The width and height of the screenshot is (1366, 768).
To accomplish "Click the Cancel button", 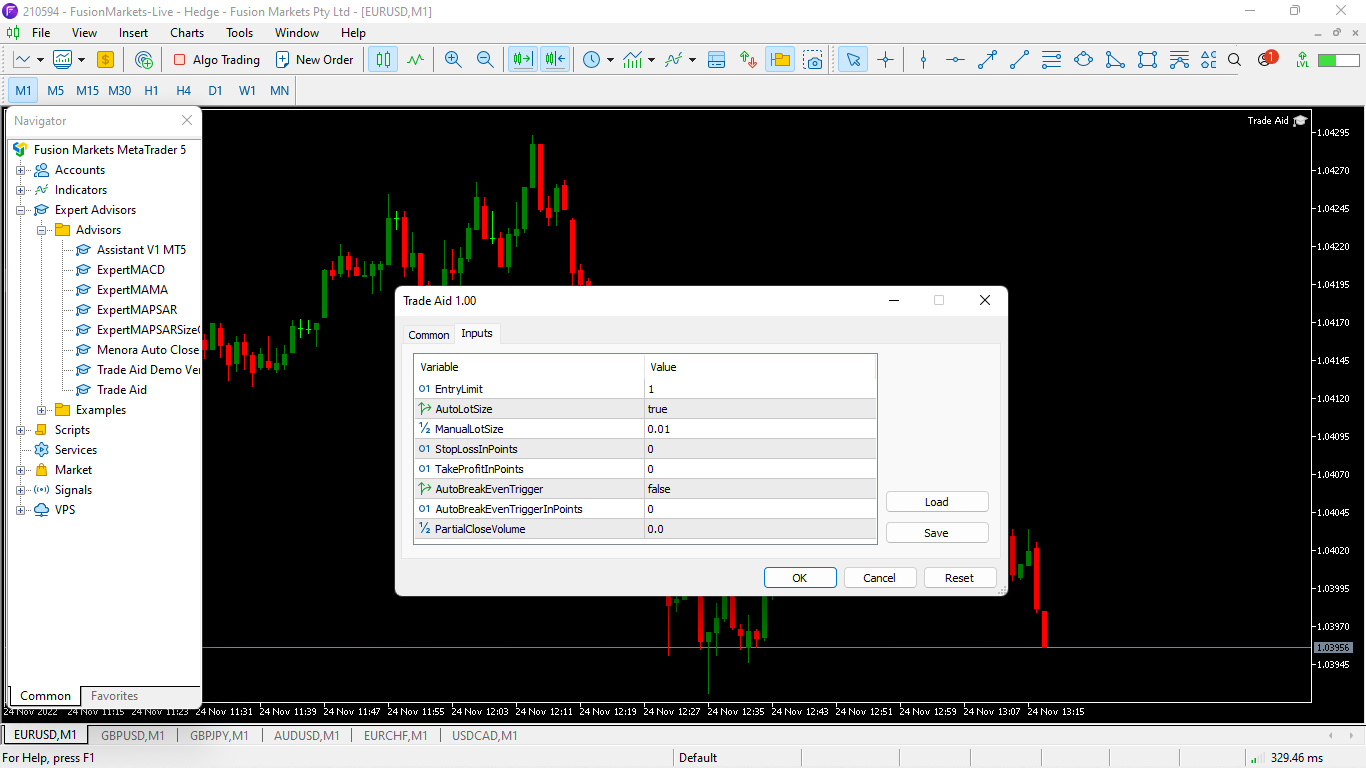I will coord(880,578).
